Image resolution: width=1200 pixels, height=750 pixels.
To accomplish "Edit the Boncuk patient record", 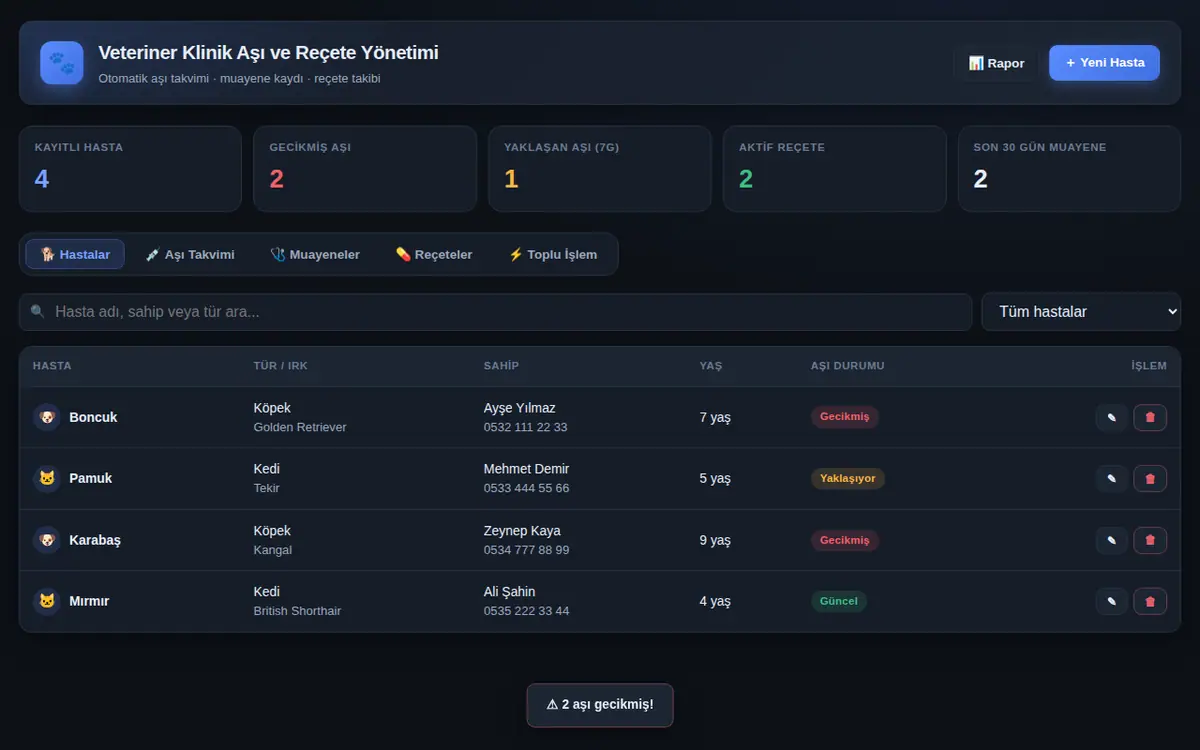I will (1112, 417).
